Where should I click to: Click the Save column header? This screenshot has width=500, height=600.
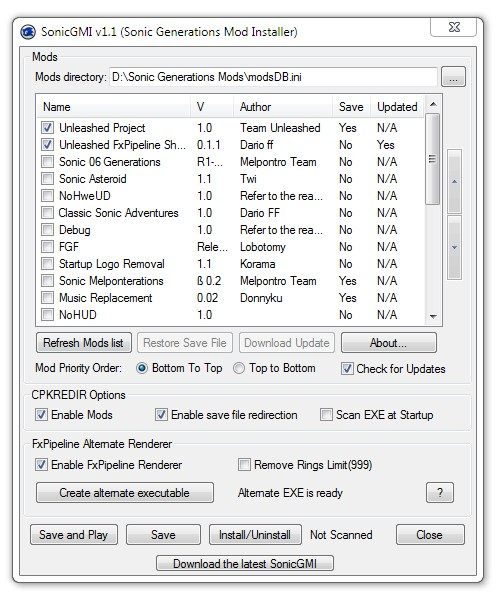351,107
